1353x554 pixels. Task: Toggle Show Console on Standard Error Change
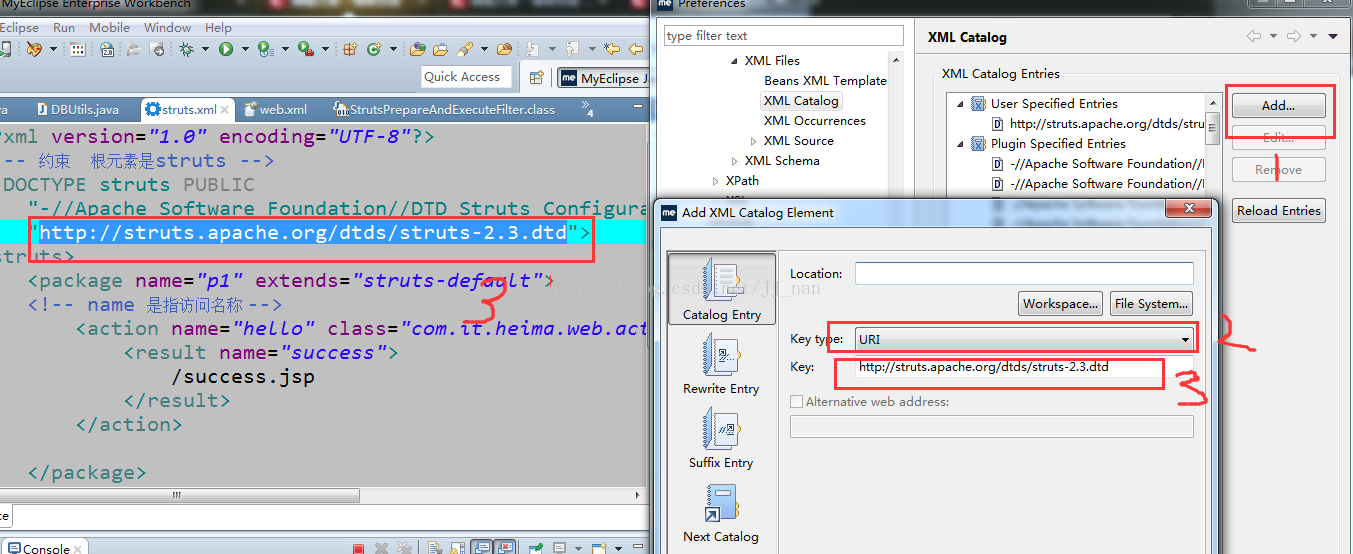pos(505,548)
